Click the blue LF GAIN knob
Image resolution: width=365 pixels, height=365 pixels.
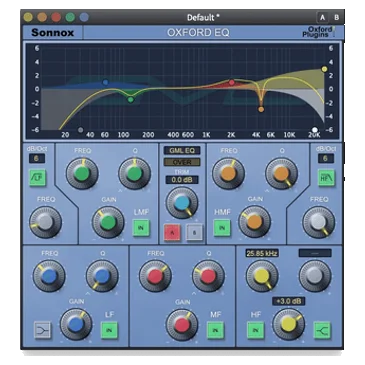pos(76,324)
